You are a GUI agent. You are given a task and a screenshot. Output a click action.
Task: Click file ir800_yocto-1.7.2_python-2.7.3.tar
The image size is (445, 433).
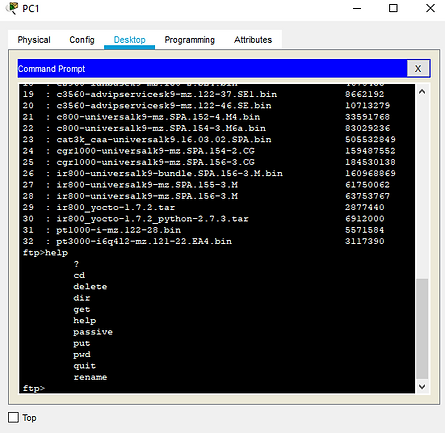tap(152, 219)
